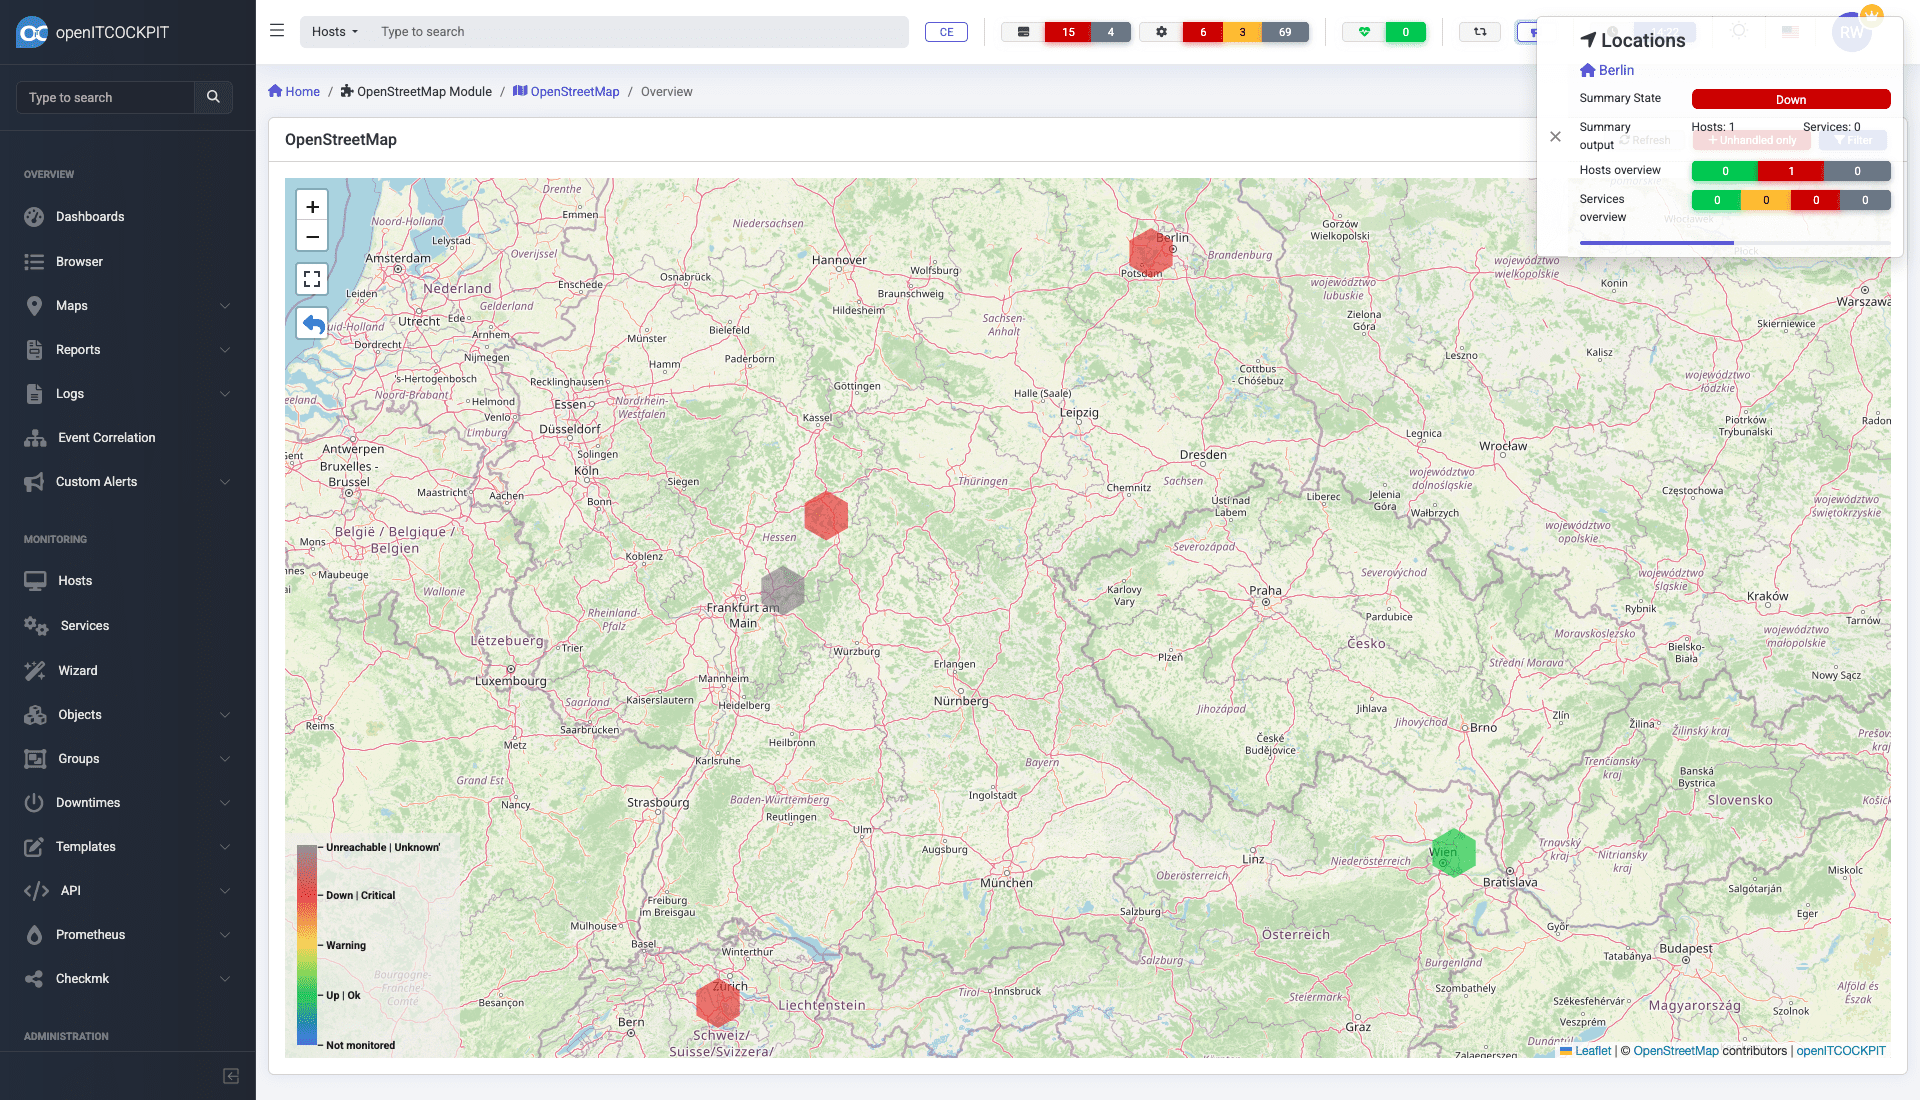Expand the Objects submenu chevron
The width and height of the screenshot is (1920, 1100).
click(225, 715)
